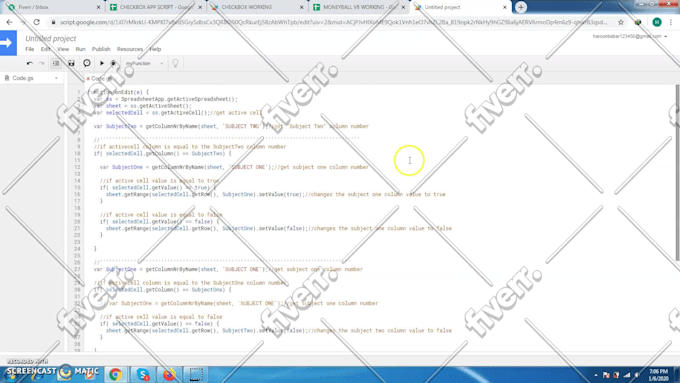Start debugging with the bug icon
680x383 pixels.
tap(113, 63)
